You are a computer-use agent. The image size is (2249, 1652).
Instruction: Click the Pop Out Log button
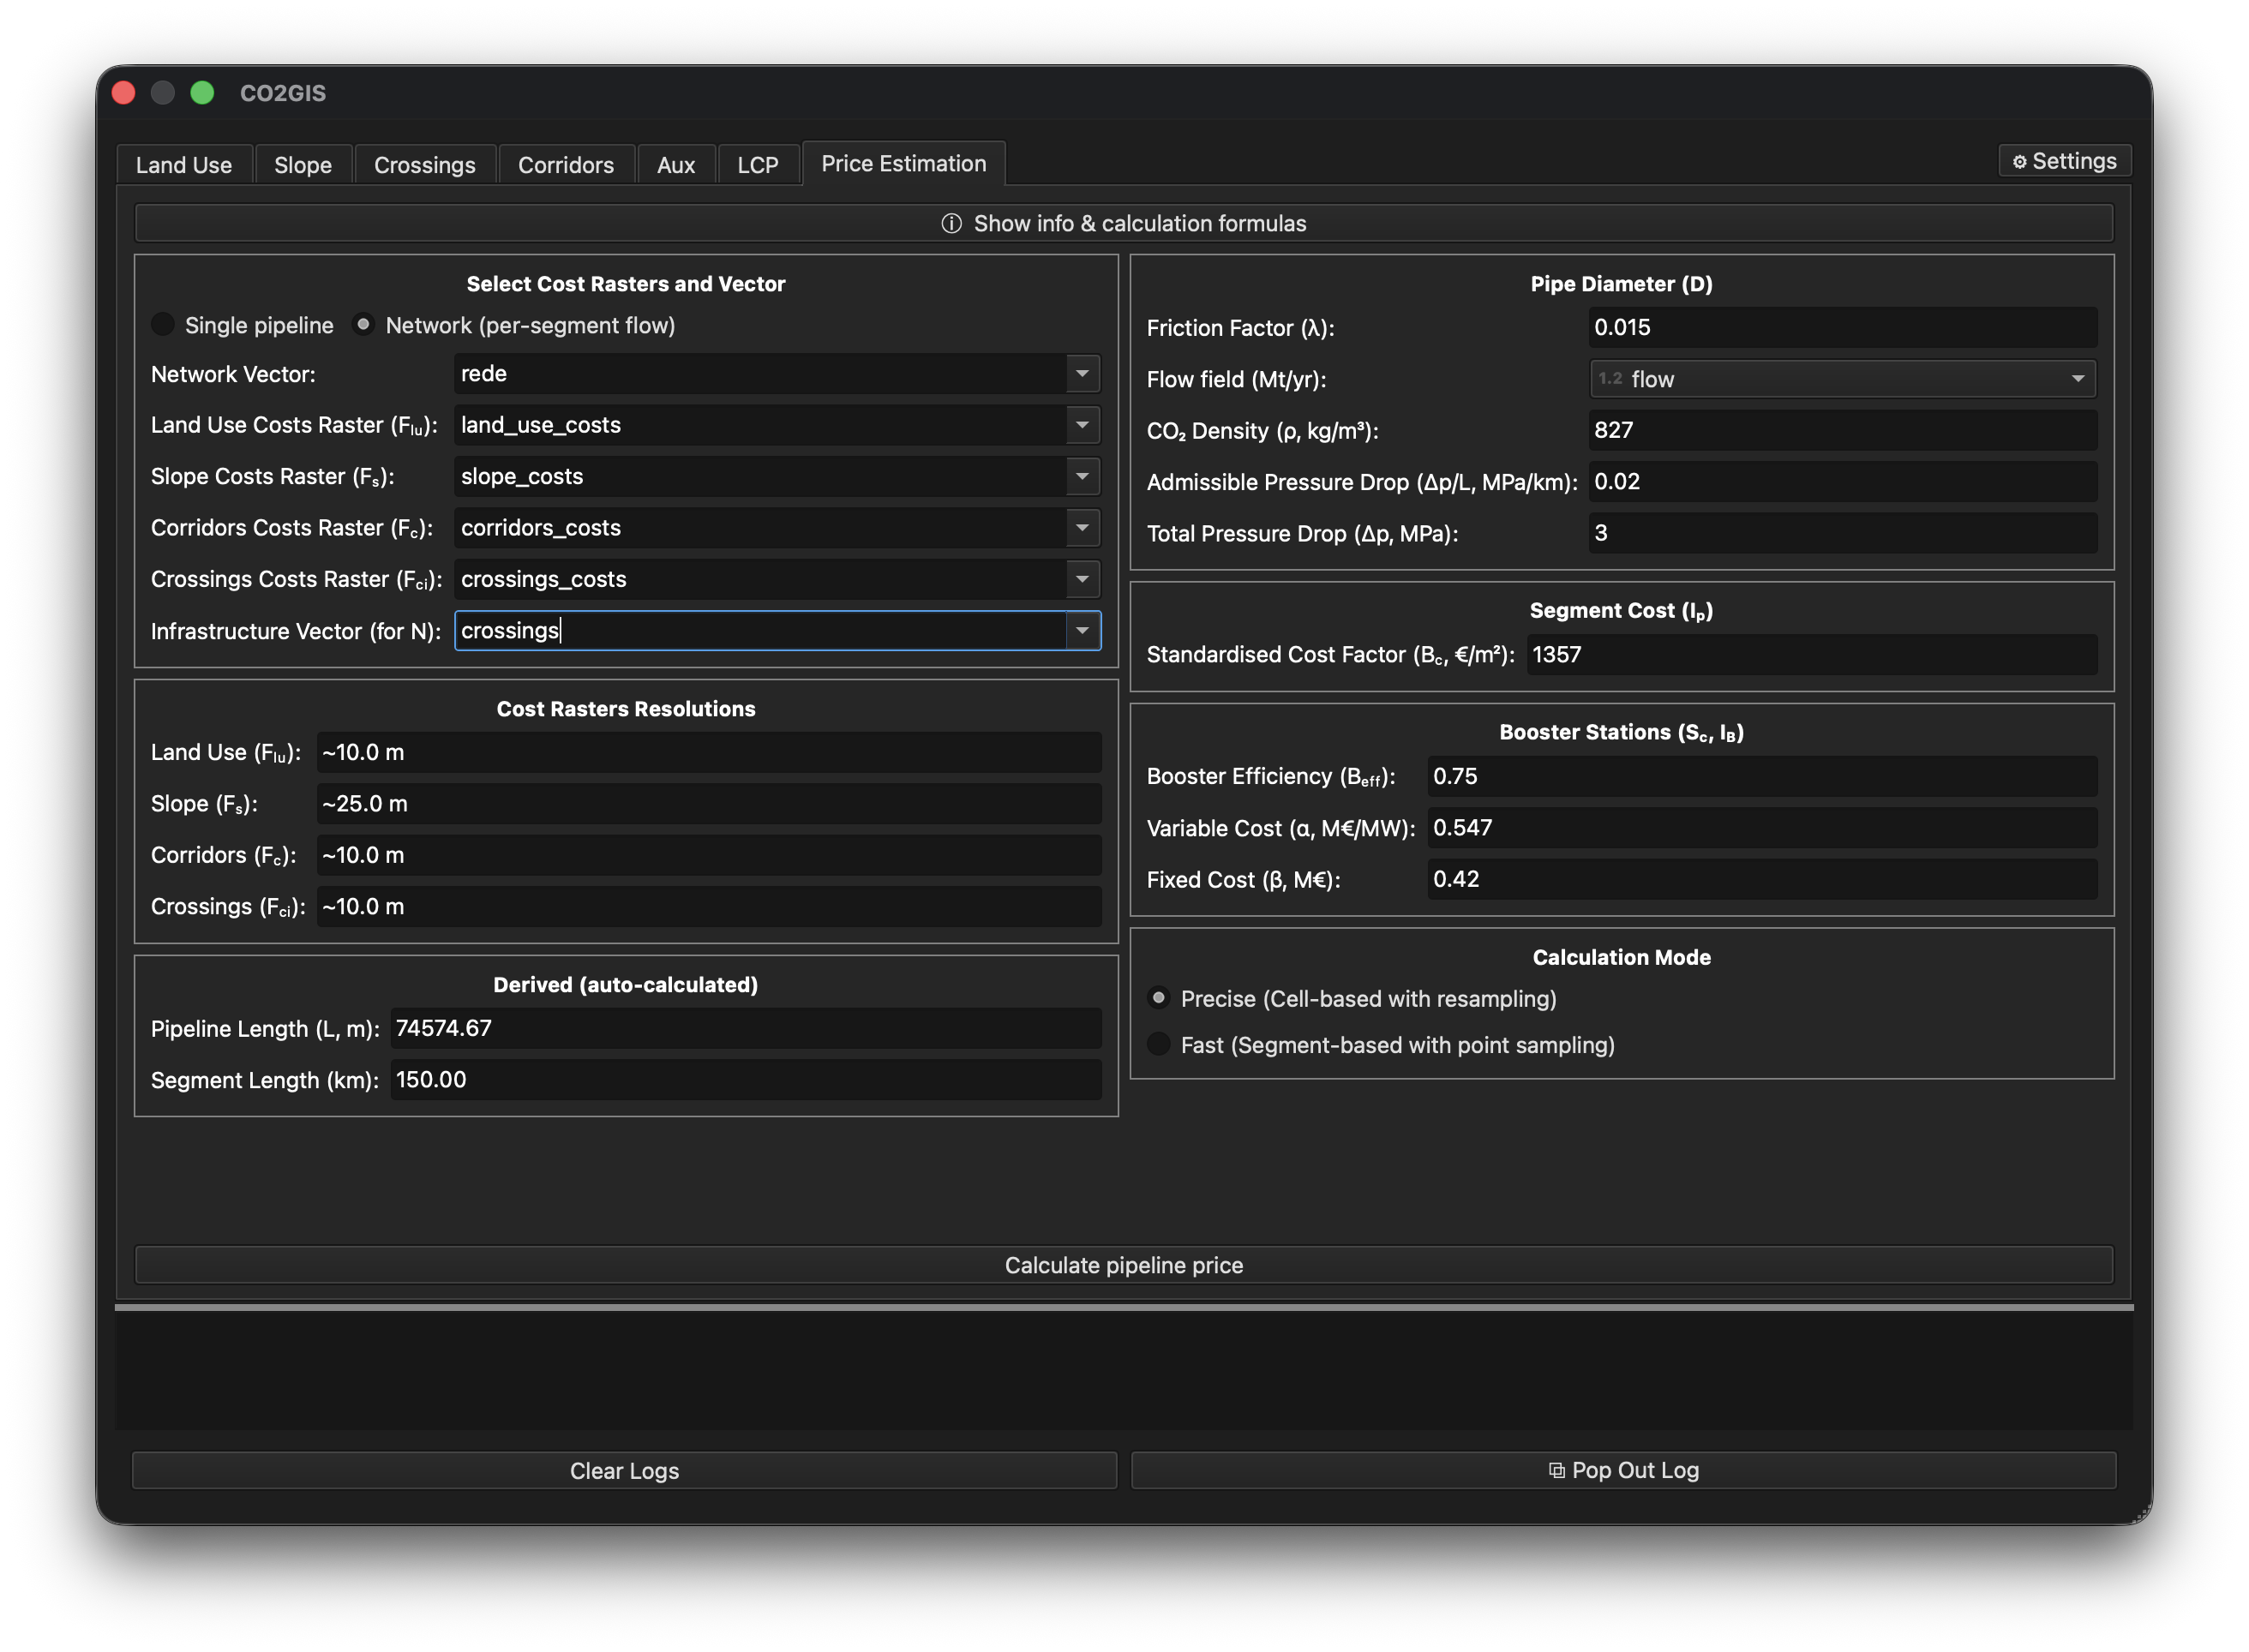pos(1623,1470)
